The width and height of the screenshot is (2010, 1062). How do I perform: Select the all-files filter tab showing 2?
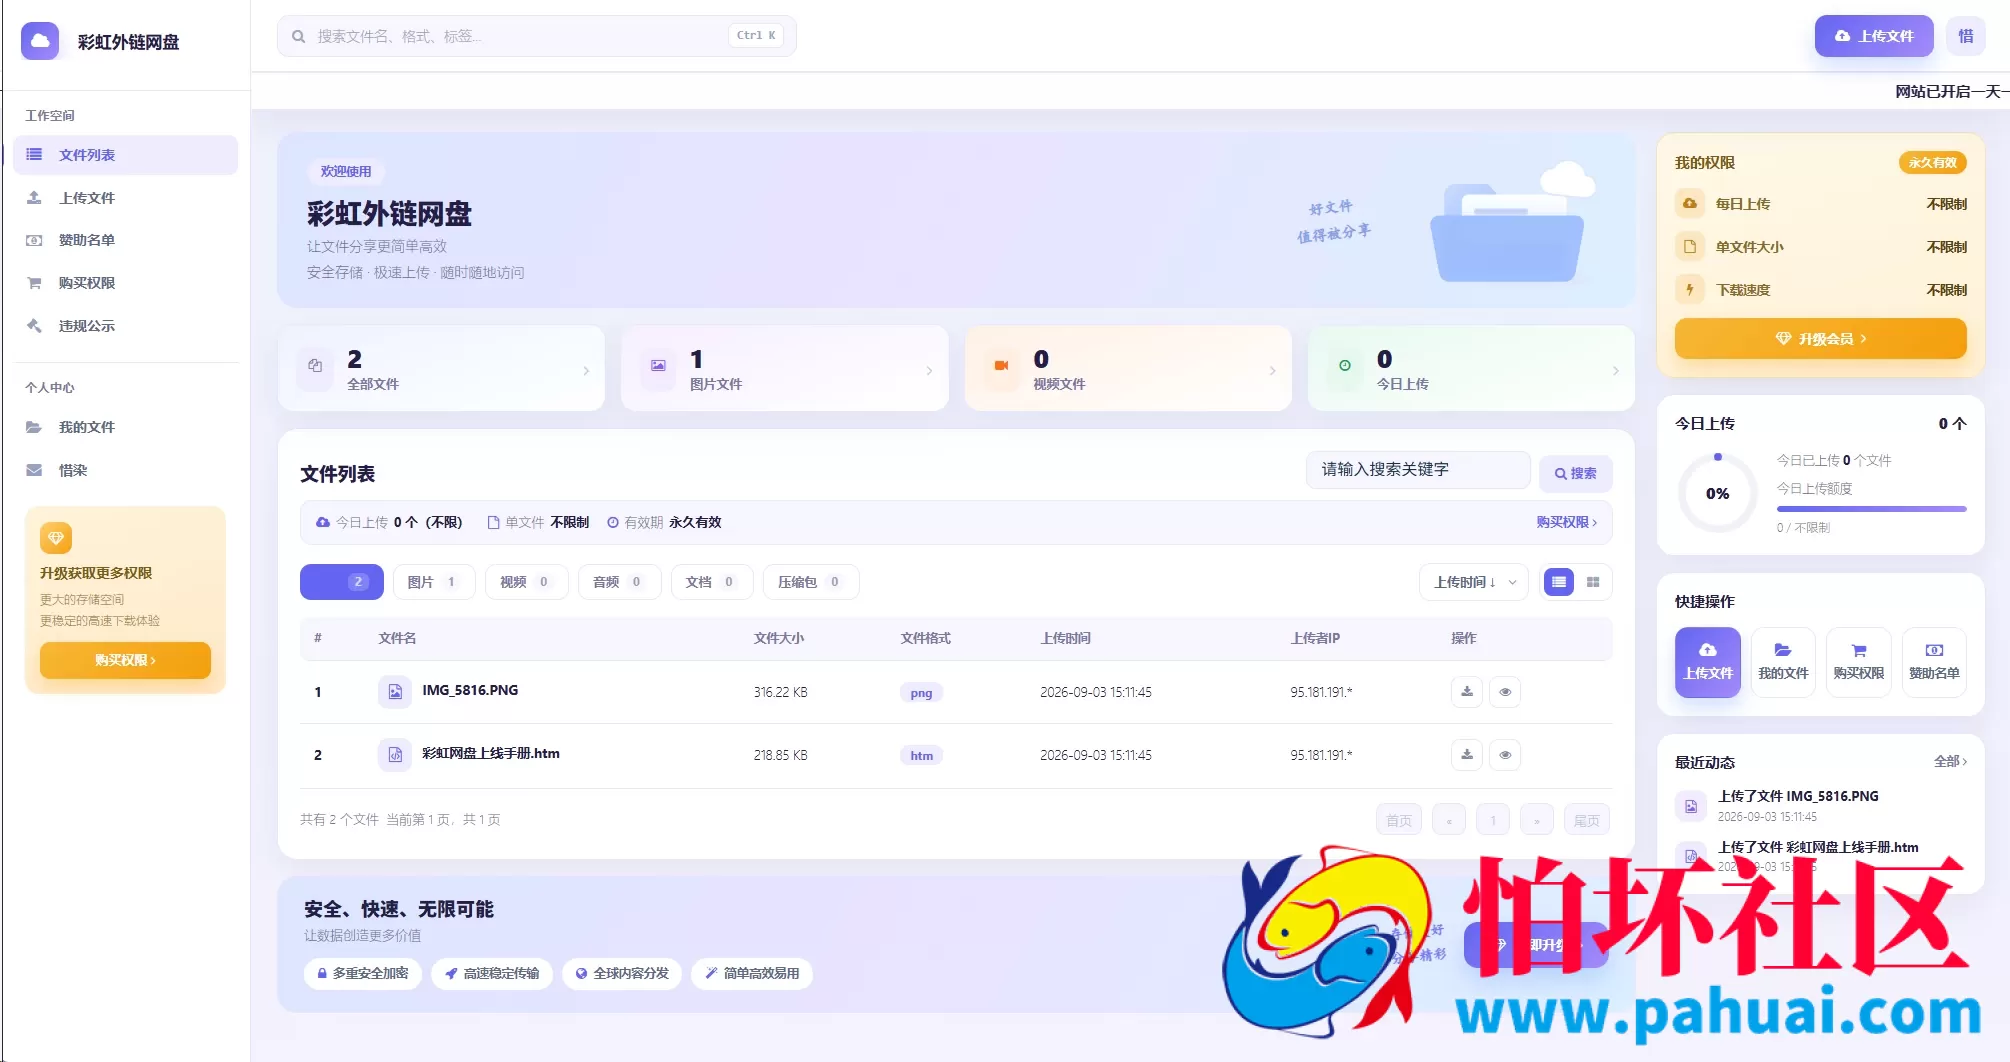coord(342,582)
